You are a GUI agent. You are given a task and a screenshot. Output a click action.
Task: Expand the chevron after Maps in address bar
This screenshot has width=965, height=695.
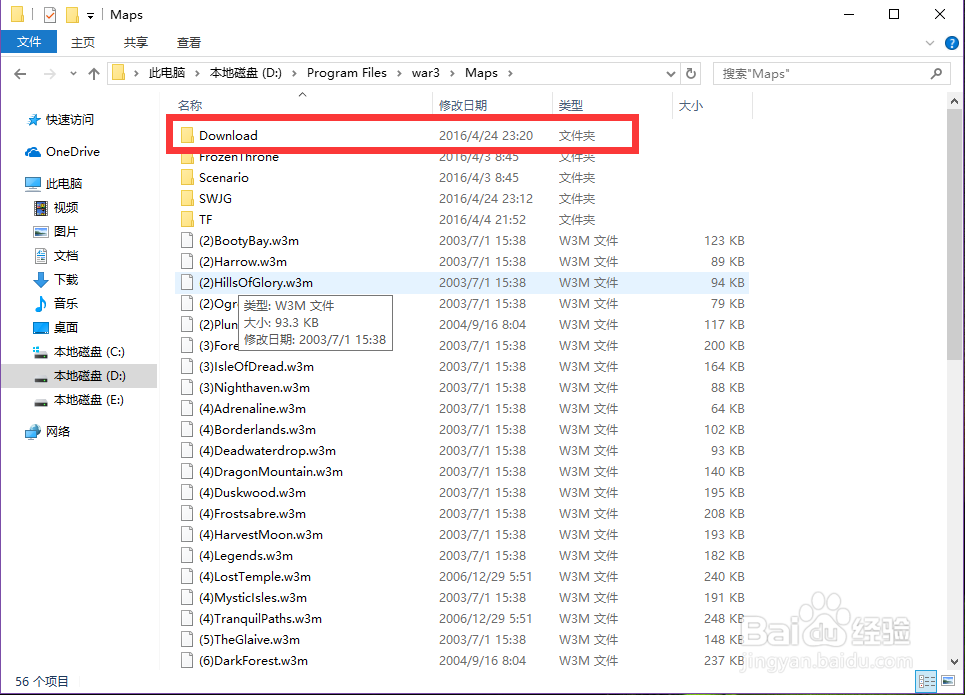pos(510,73)
